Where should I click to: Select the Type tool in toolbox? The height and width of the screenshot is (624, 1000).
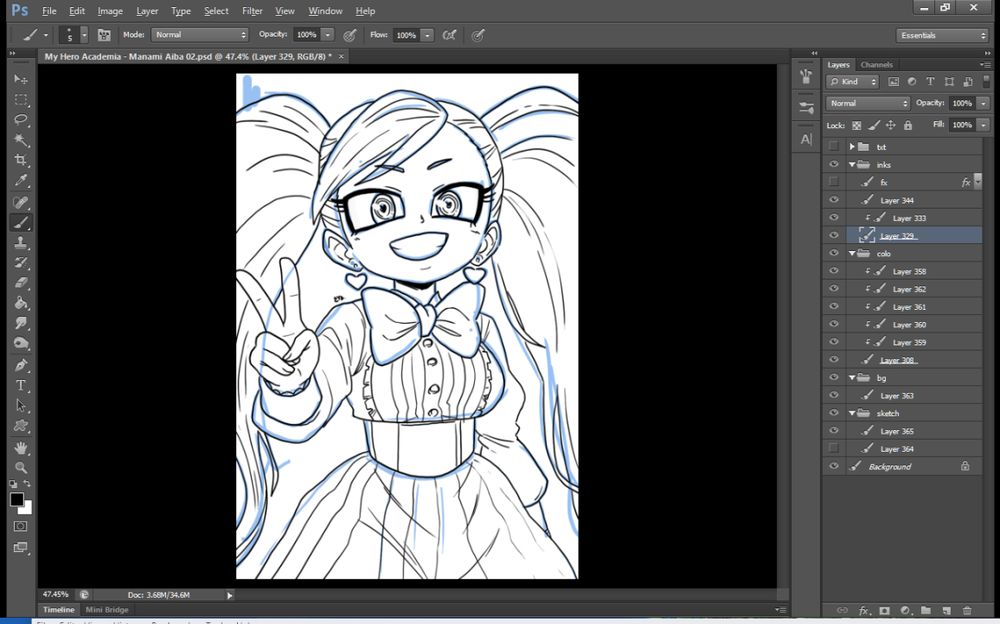coord(20,385)
